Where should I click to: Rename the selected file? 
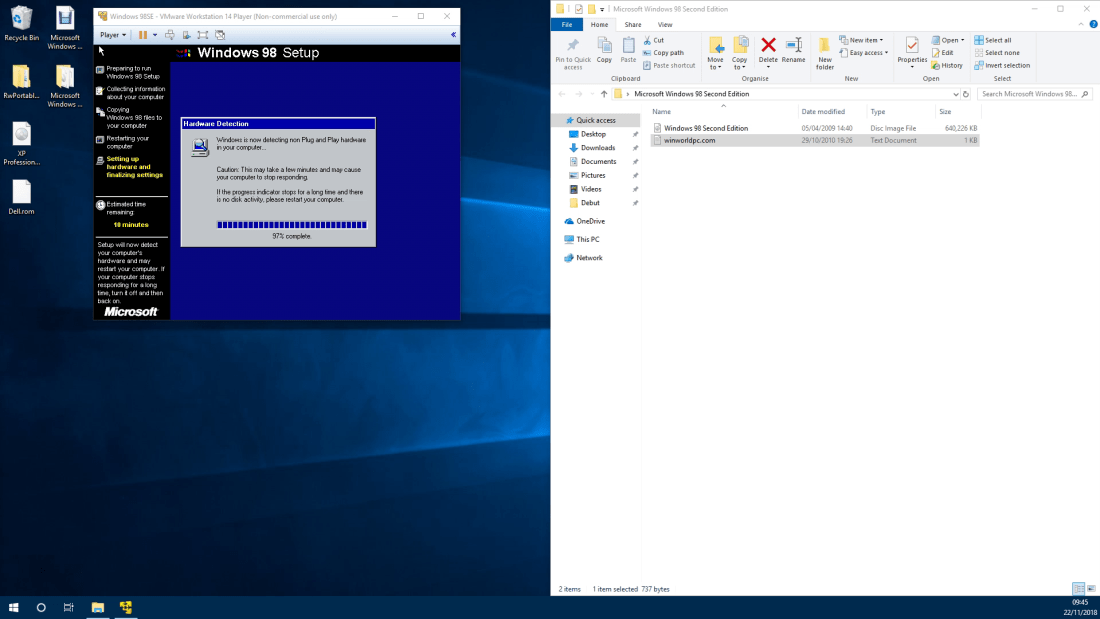793,51
